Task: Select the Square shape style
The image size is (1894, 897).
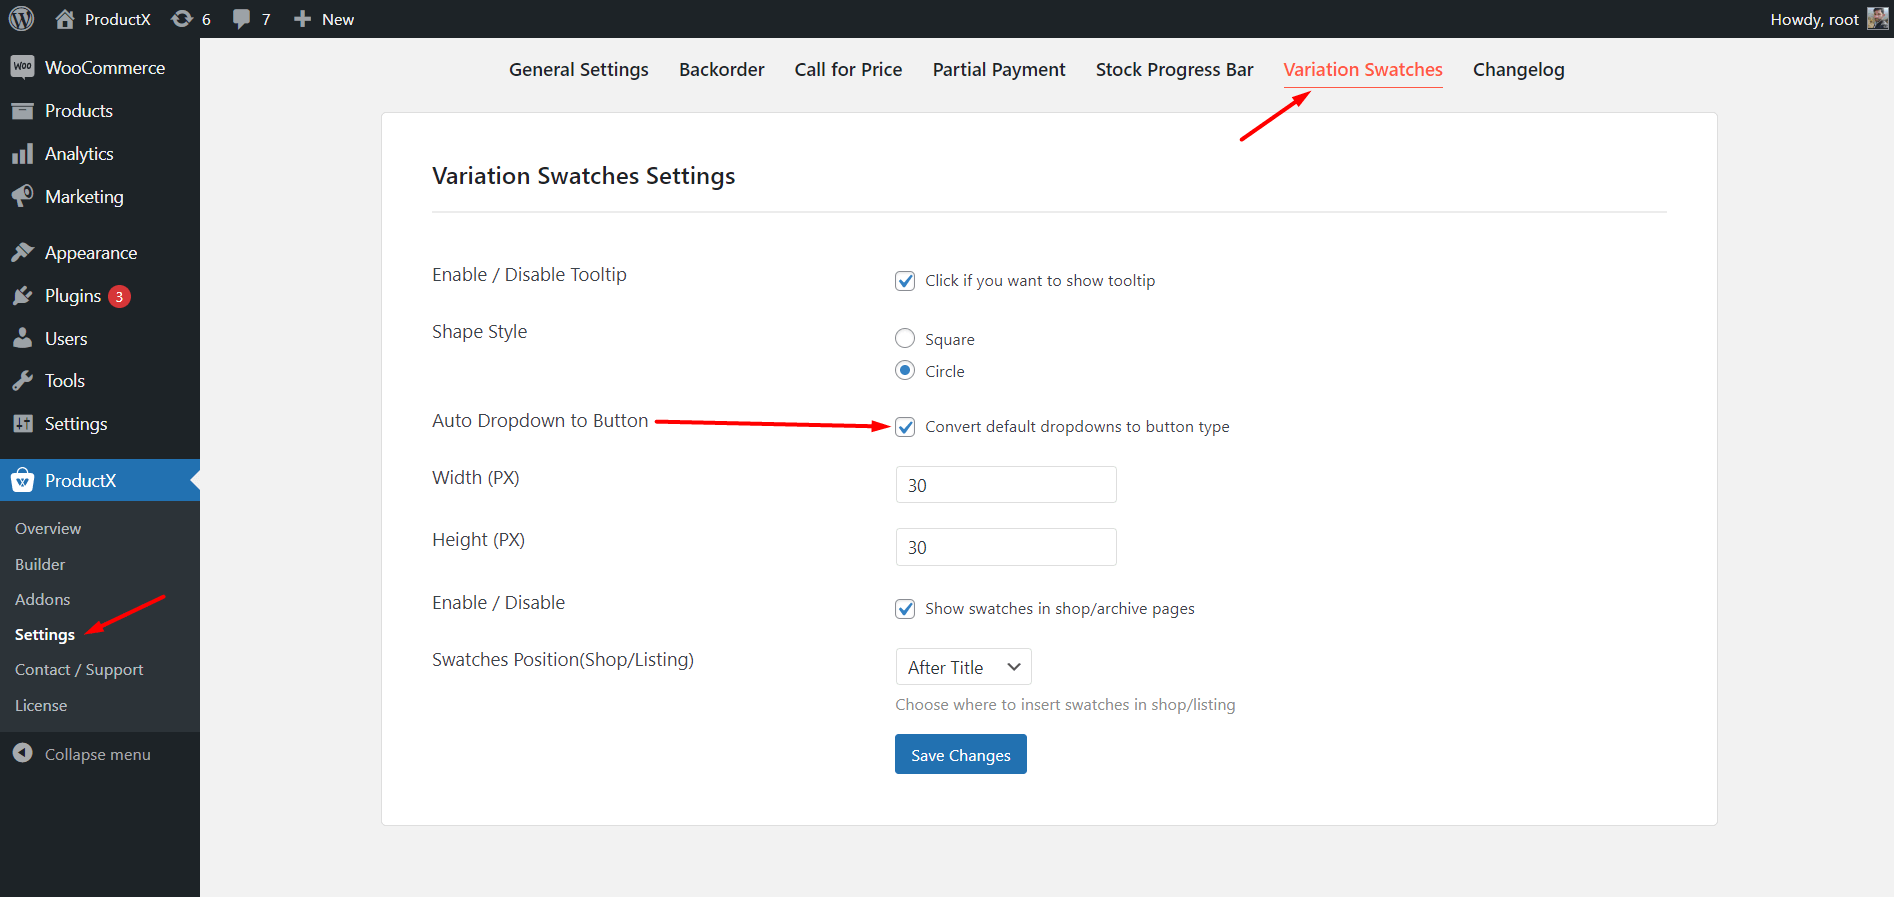Action: click(905, 339)
